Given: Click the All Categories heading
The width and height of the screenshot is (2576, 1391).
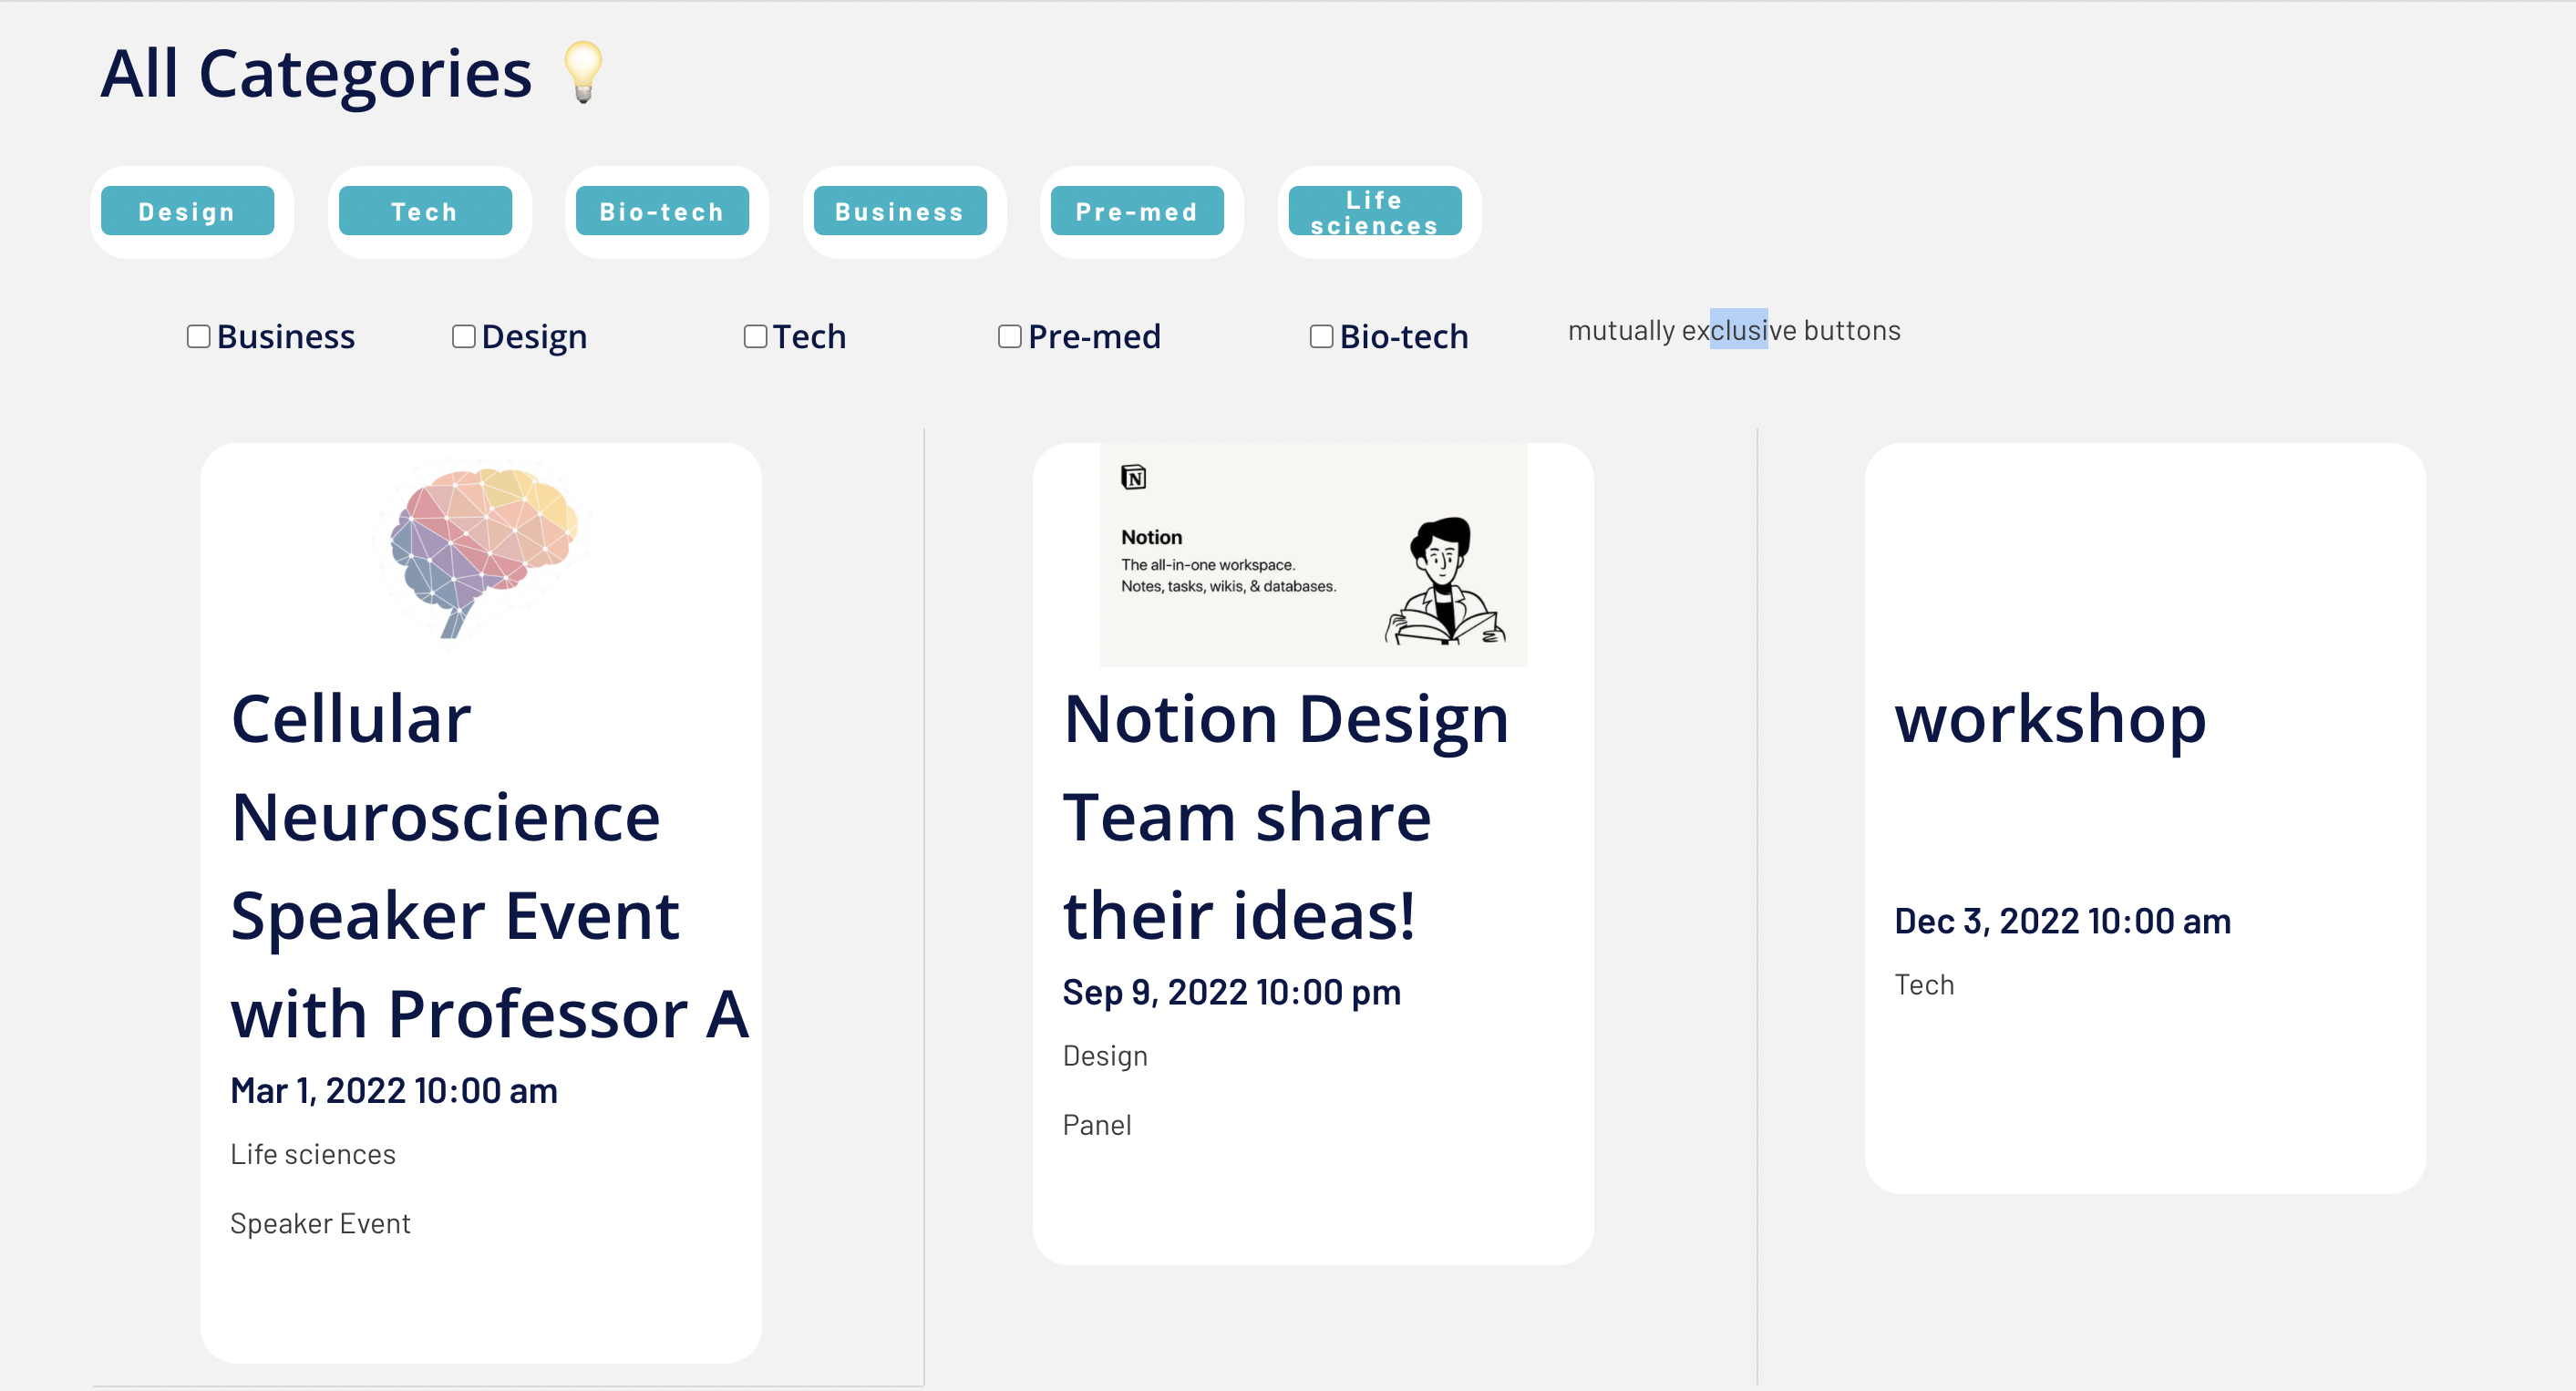Looking at the screenshot, I should 317,74.
